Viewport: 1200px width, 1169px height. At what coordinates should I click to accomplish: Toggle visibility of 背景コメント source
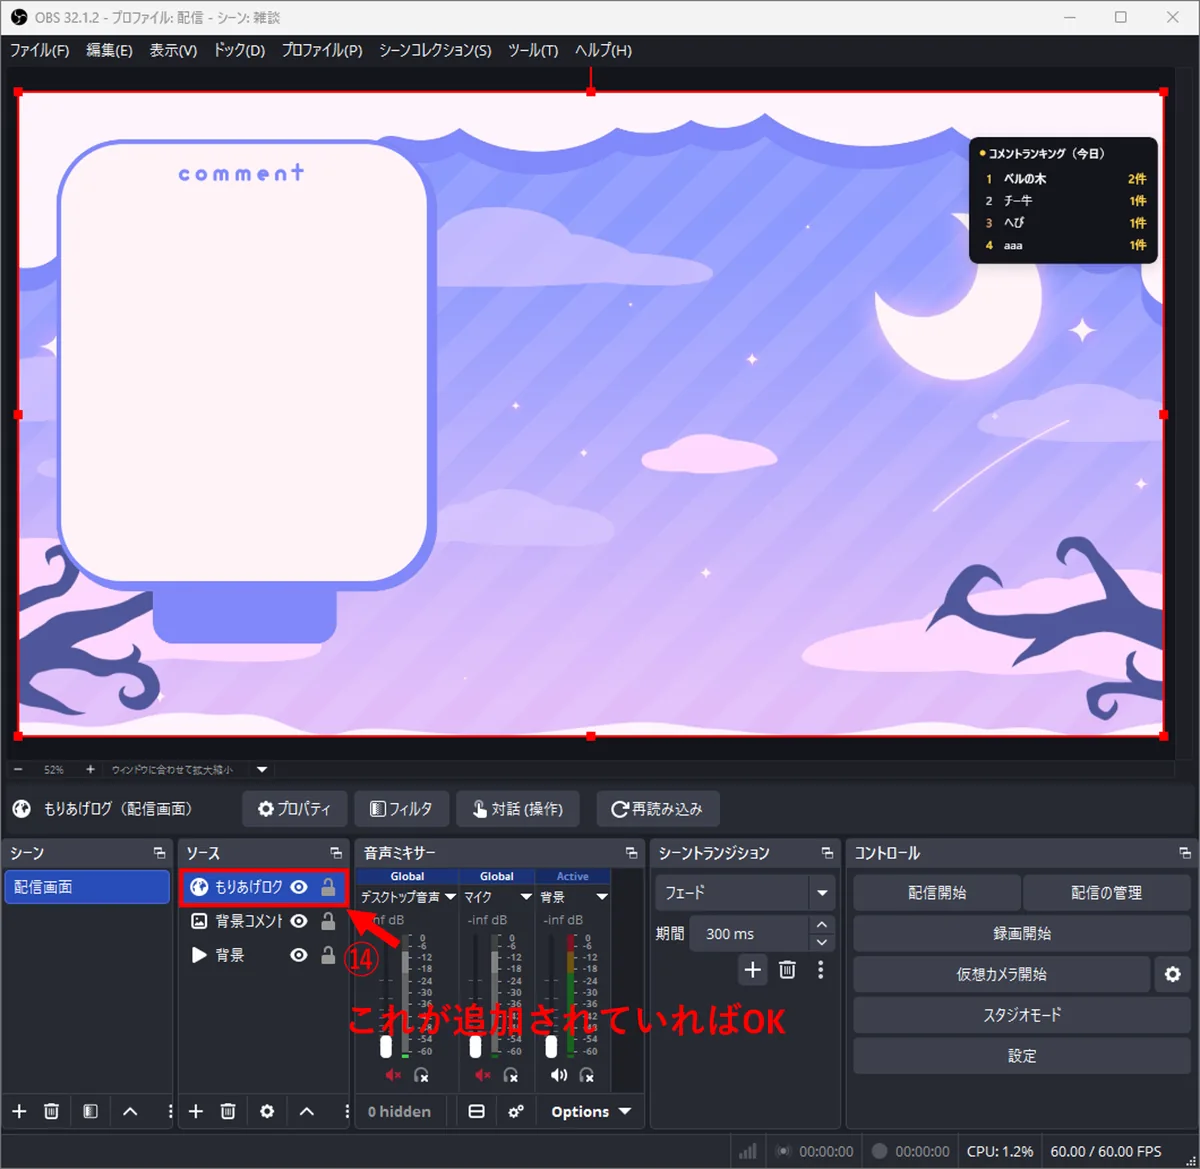tap(299, 921)
